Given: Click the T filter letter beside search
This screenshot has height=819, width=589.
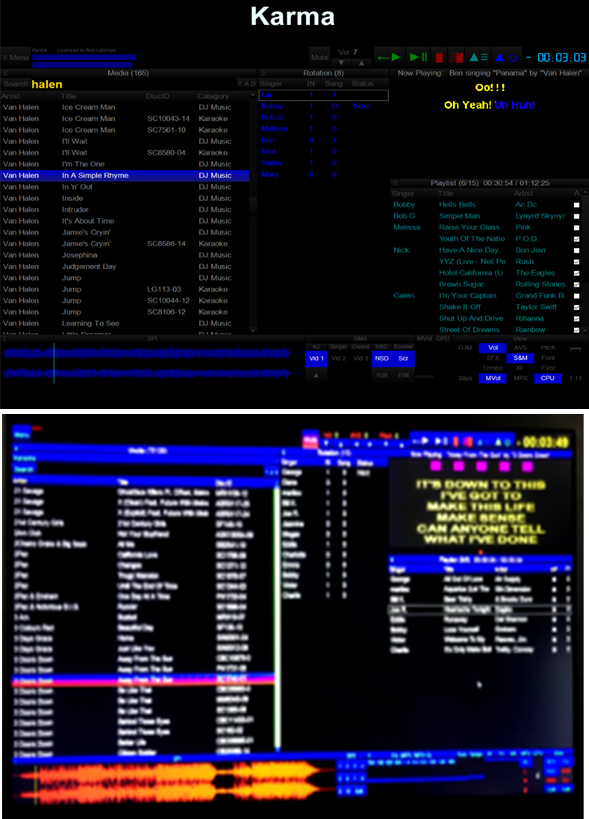Looking at the screenshot, I should point(240,84).
